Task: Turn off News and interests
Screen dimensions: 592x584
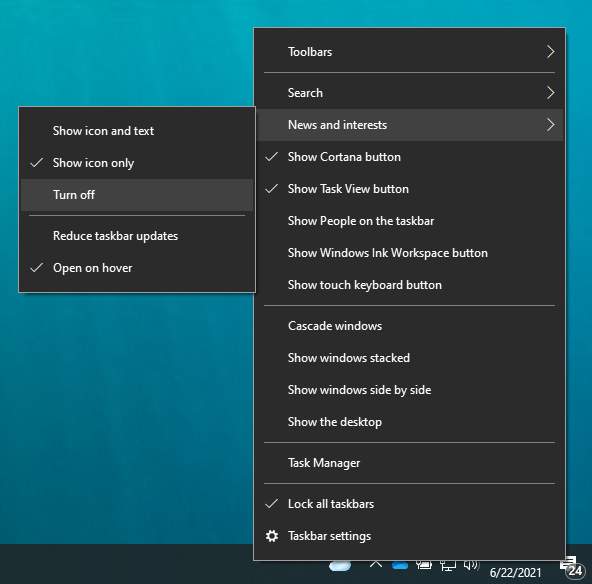Action: [x=137, y=195]
